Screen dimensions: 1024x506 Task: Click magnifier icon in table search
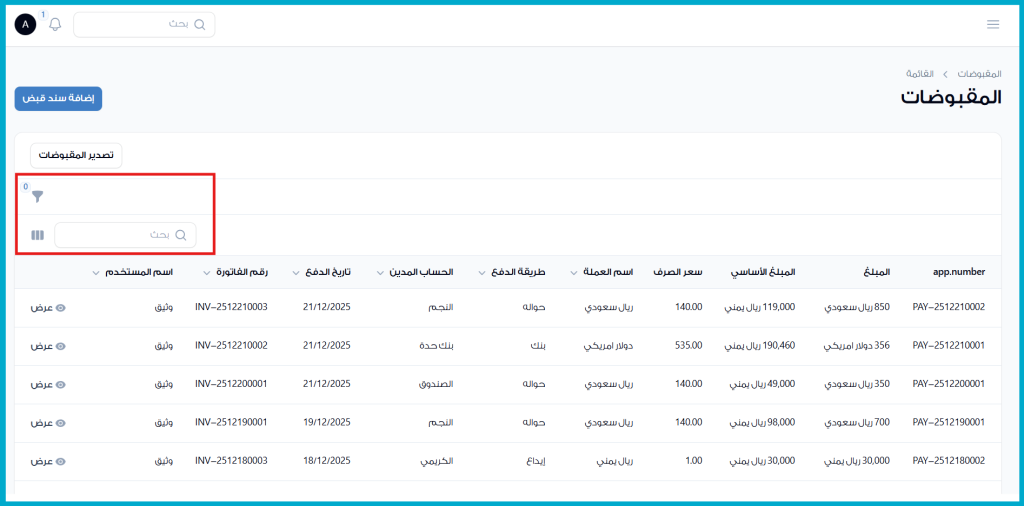point(181,235)
